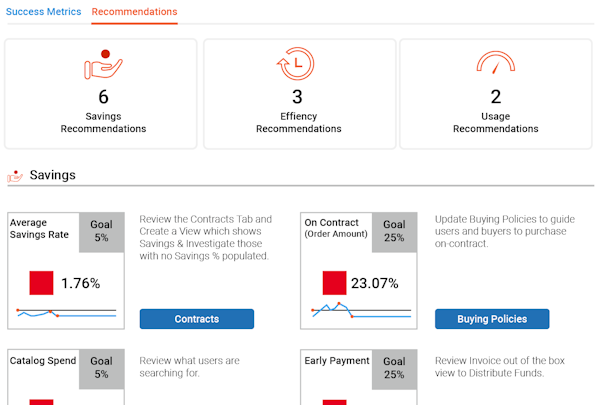Open the Success Metrics tab
Image resolution: width=600 pixels, height=405 pixels.
tap(43, 12)
